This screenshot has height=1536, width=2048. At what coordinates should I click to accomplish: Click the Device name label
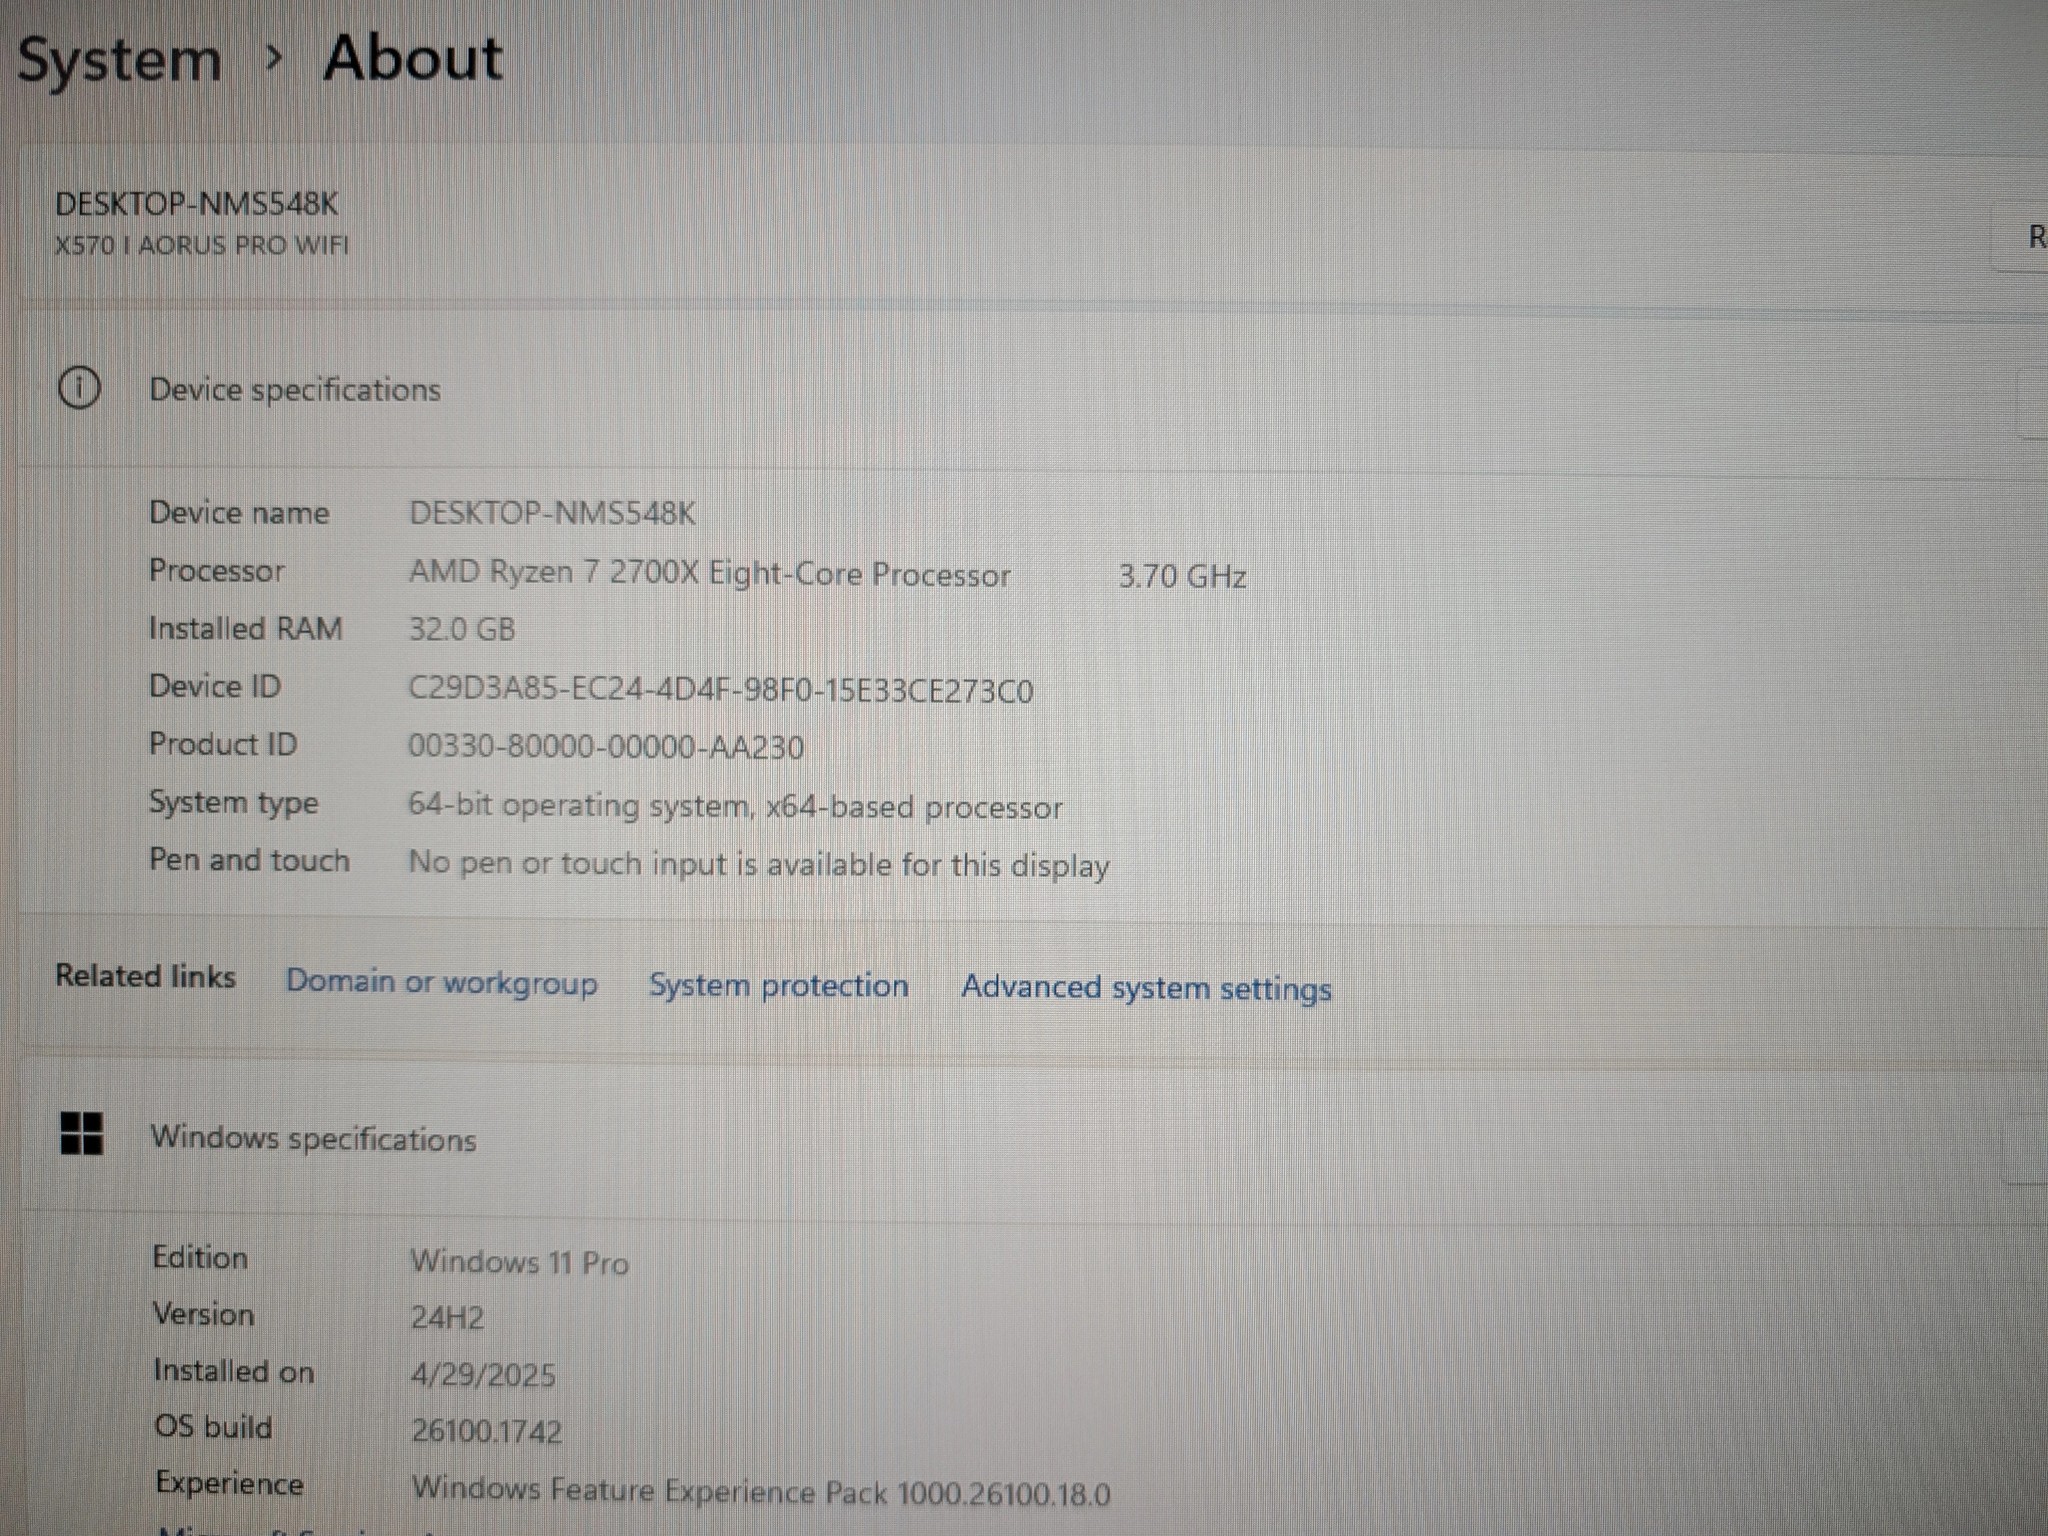coord(238,512)
